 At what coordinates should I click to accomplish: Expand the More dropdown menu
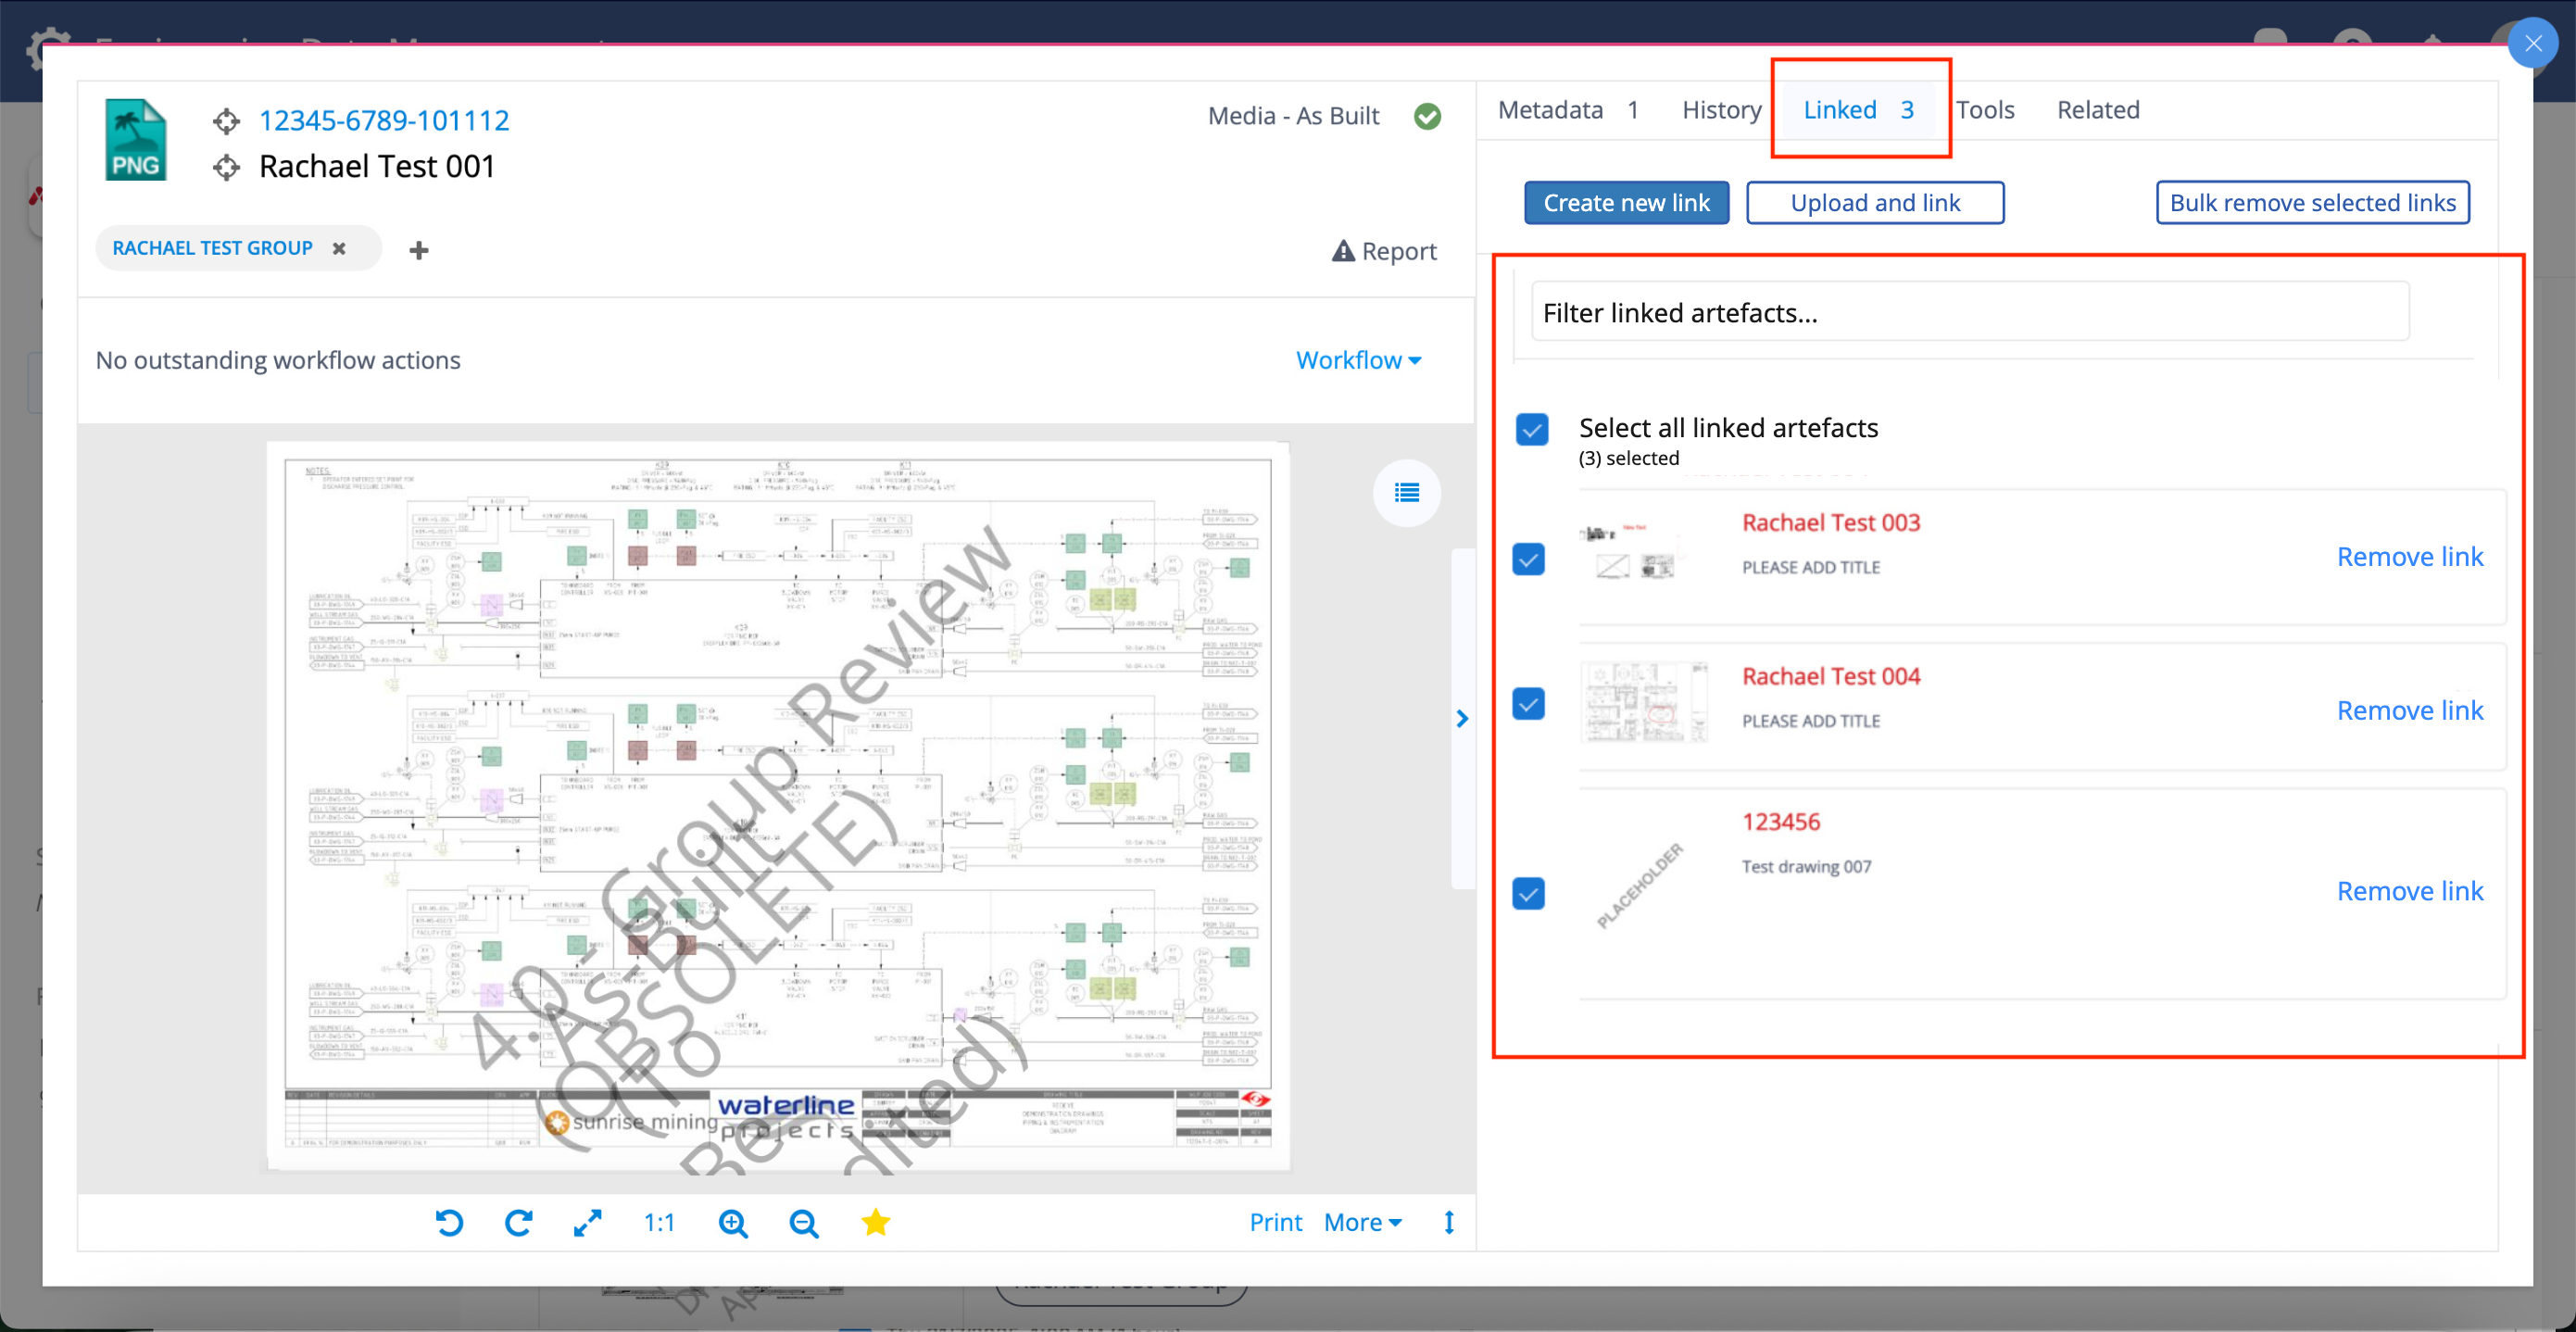[x=1362, y=1222]
